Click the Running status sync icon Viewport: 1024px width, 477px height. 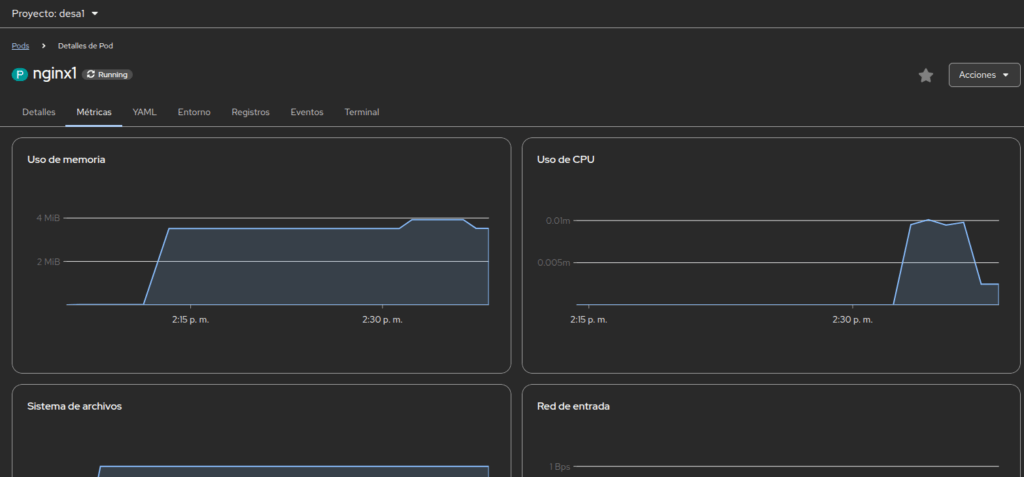tap(91, 75)
